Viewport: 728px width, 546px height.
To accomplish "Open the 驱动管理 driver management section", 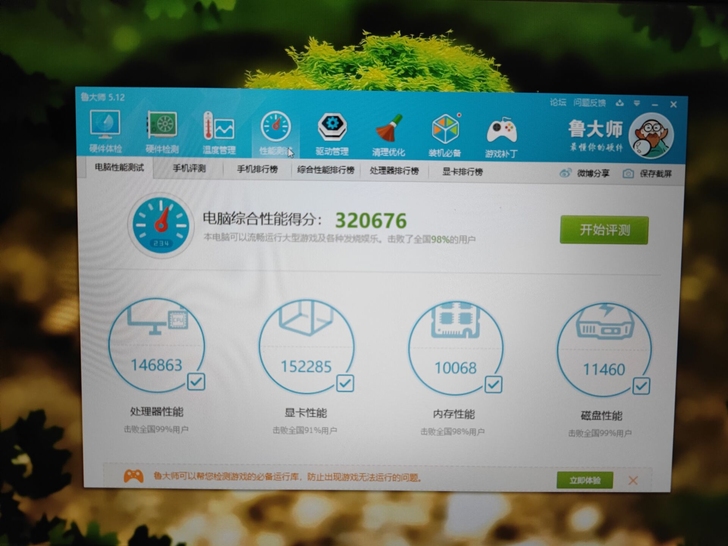I will point(332,134).
